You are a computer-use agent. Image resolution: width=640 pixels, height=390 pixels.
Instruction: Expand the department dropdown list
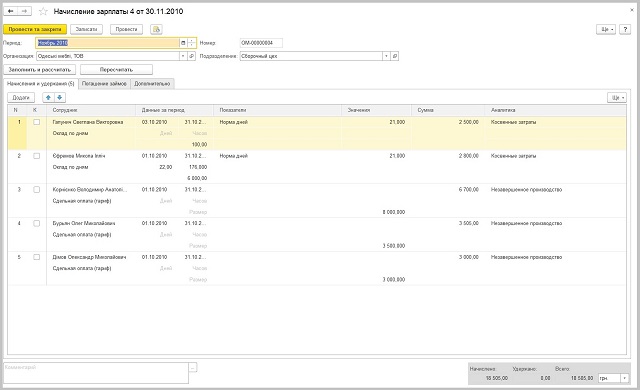(x=386, y=56)
